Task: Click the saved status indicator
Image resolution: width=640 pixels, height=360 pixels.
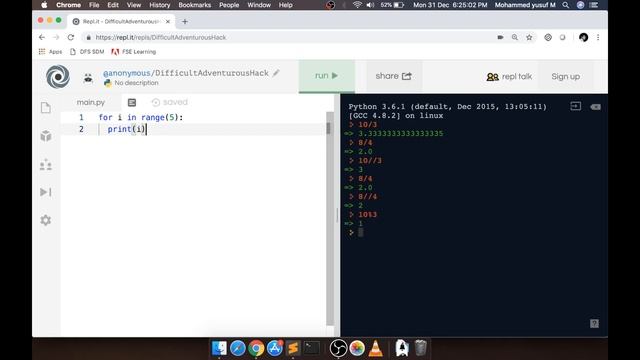Action: pyautogui.click(x=169, y=102)
